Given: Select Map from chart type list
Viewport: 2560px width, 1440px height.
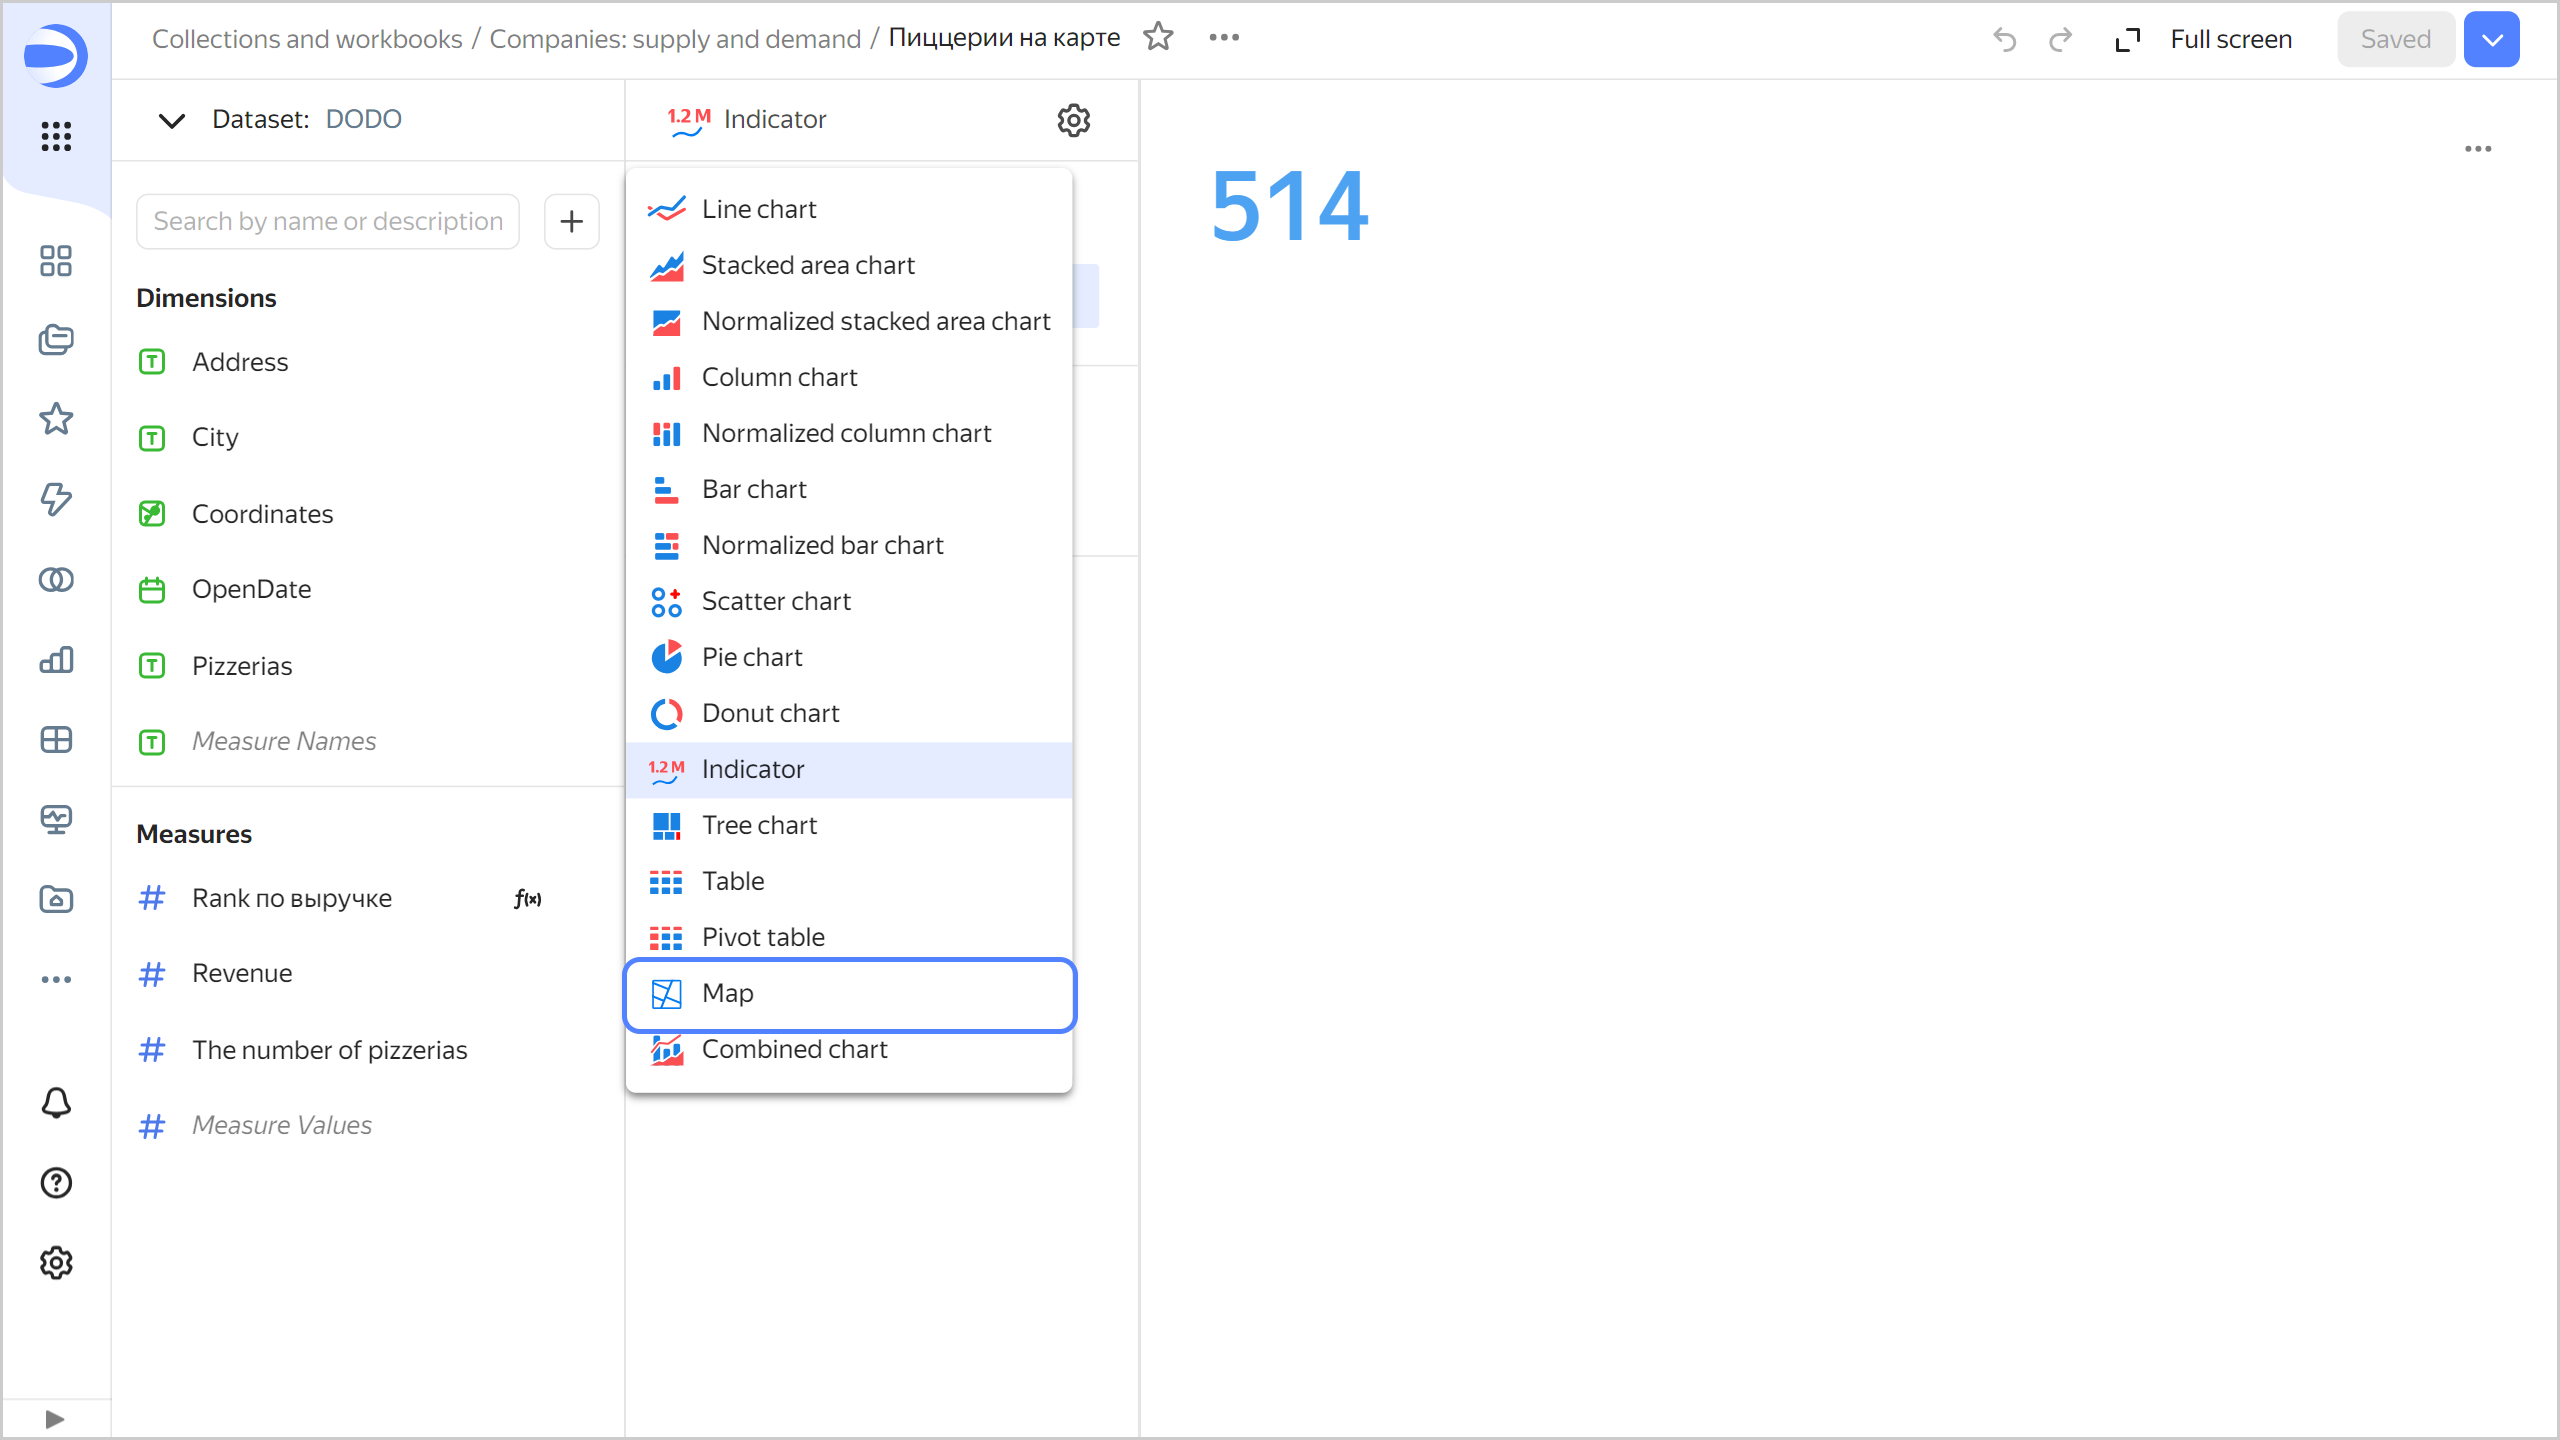Looking at the screenshot, I should 848,994.
